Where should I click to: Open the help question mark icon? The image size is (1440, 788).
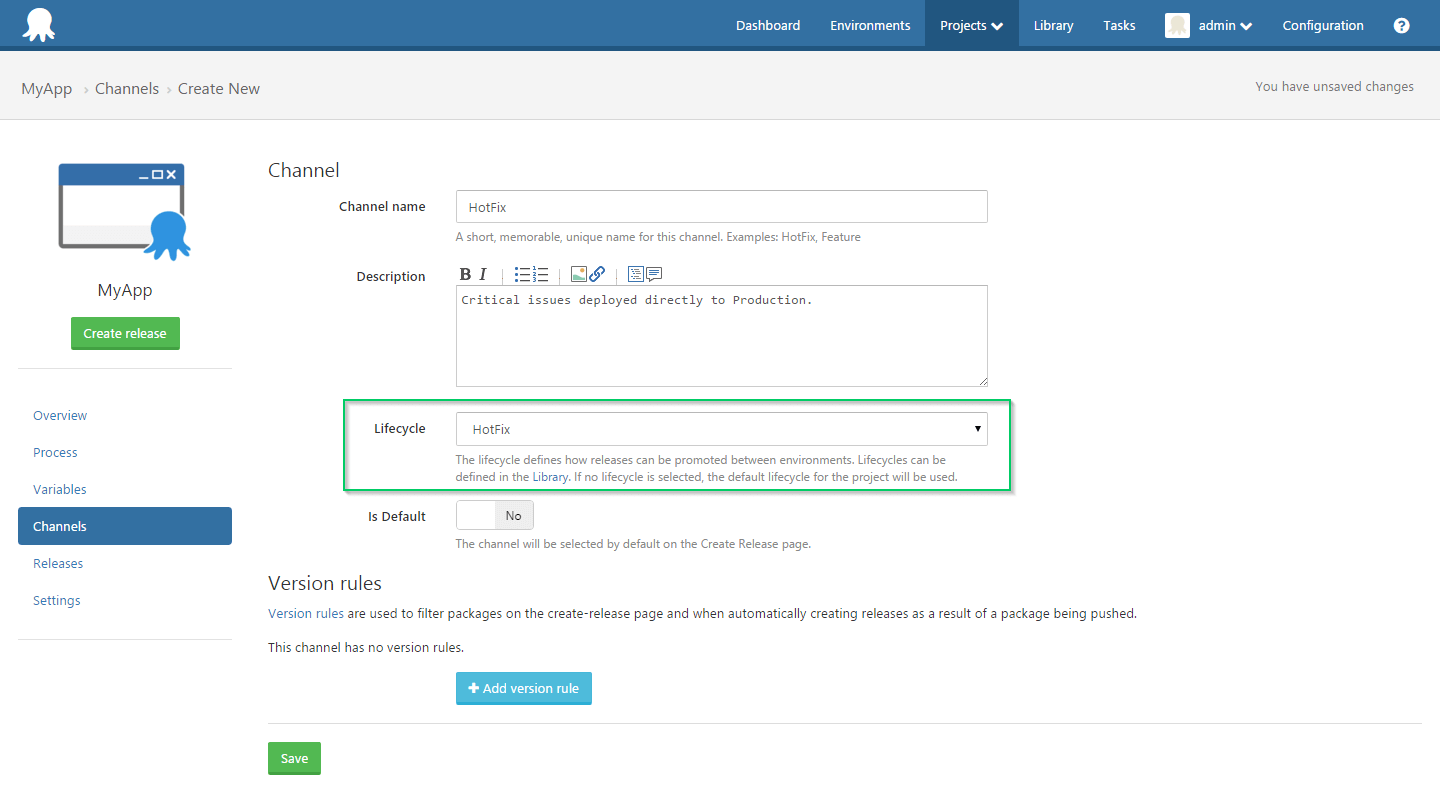tap(1401, 26)
